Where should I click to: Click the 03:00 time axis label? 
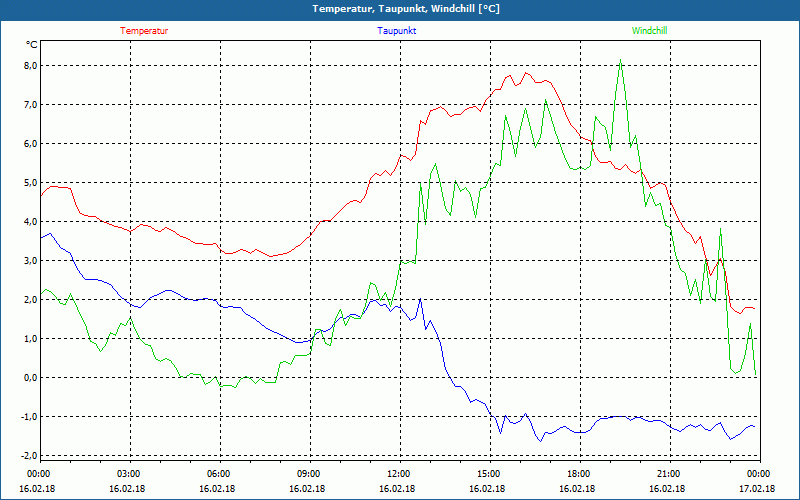tap(129, 474)
